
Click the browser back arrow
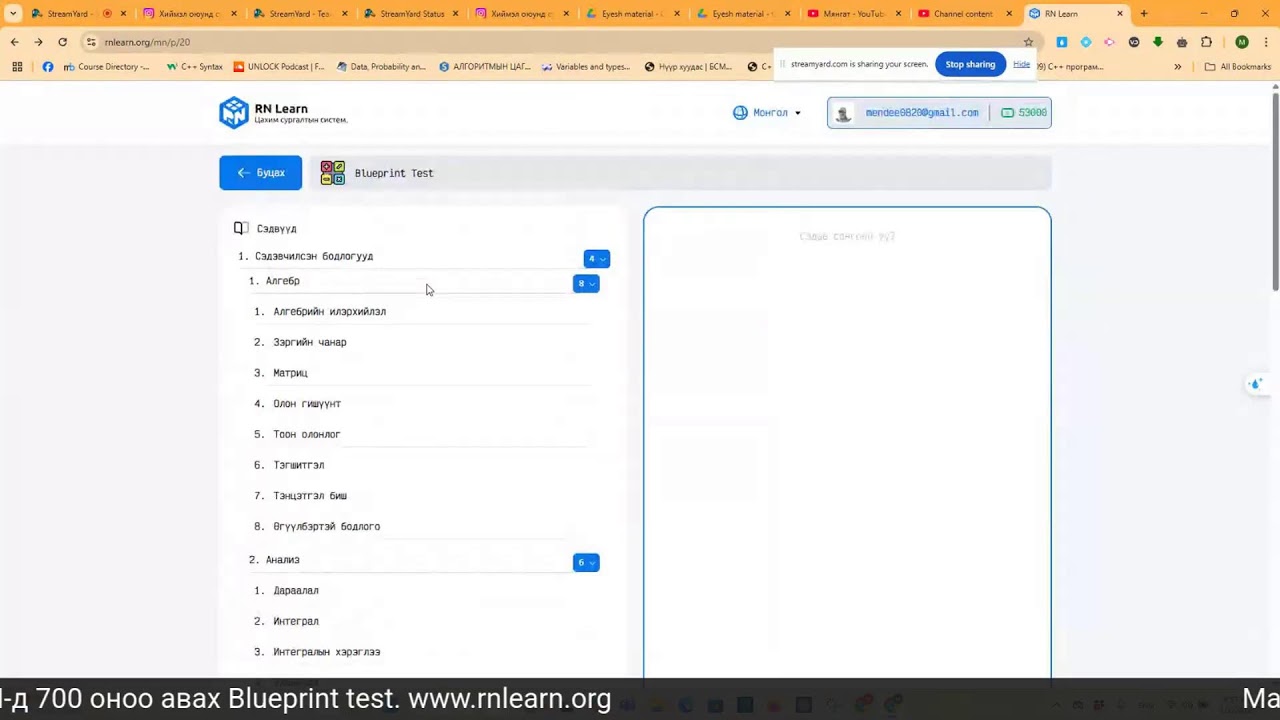pos(15,42)
